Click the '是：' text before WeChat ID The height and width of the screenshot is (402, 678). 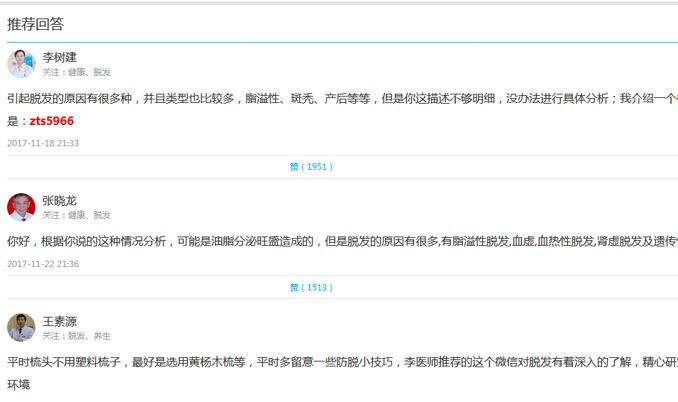click(16, 122)
